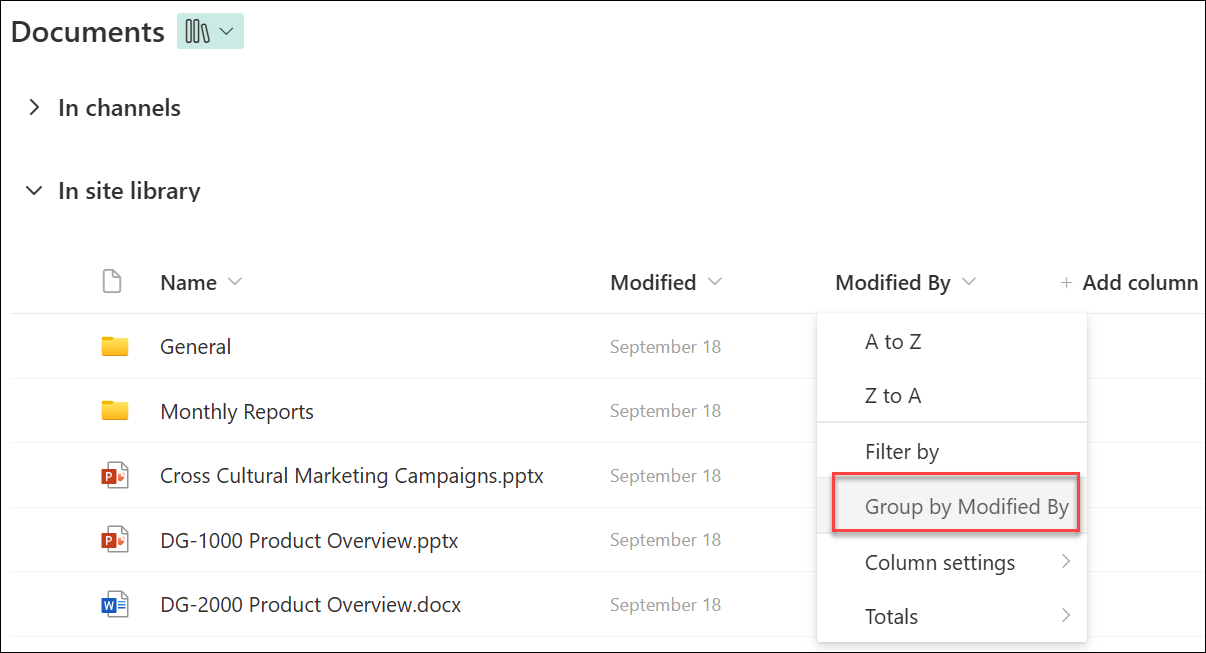
Task: Choose A to Z sorting
Action: 893,341
